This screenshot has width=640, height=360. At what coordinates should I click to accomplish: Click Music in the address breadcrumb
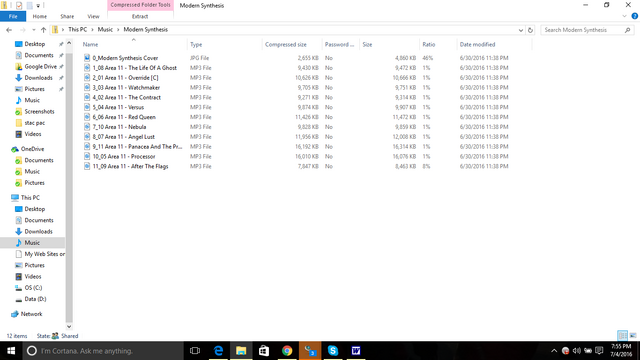pos(105,29)
